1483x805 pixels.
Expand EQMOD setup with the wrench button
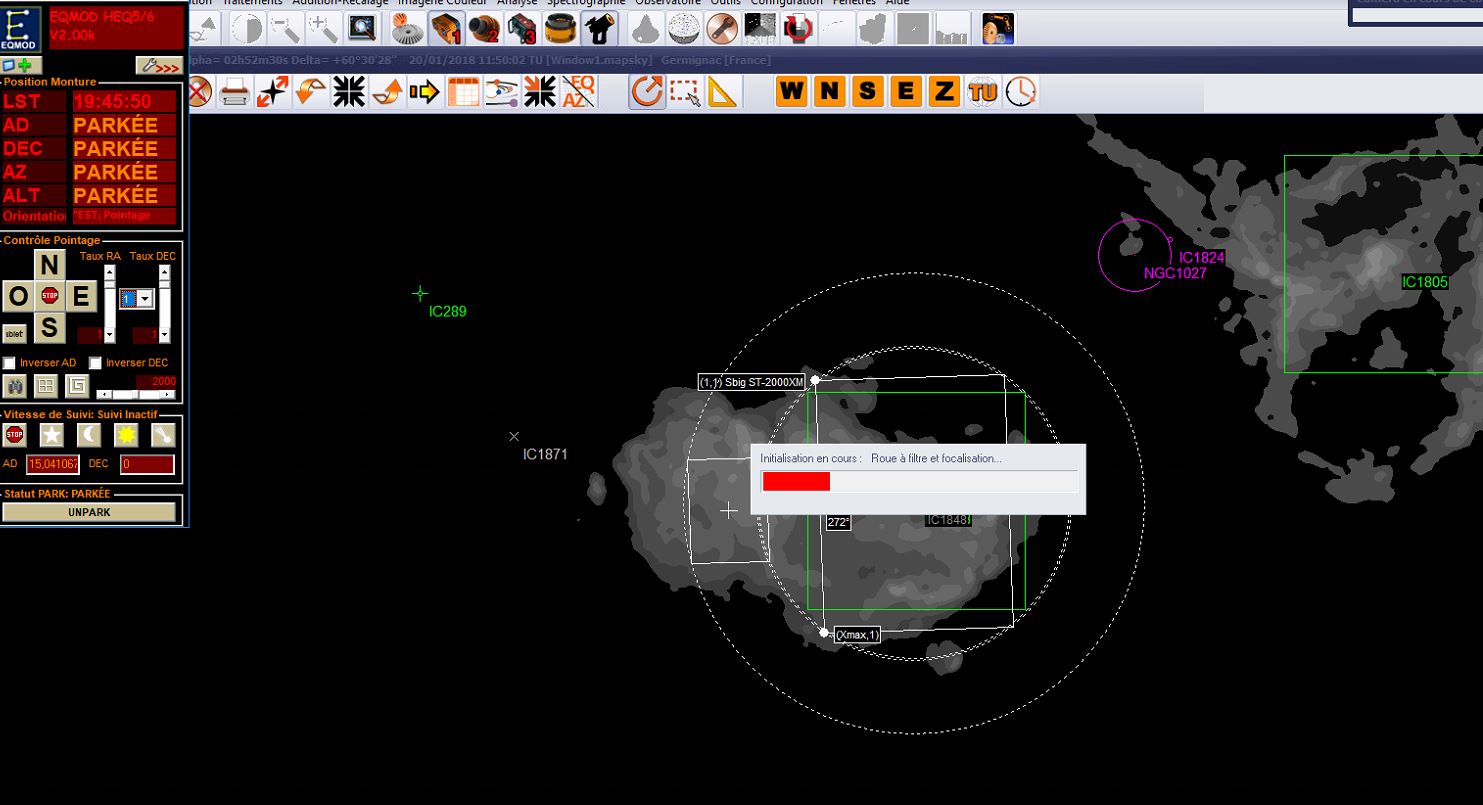click(158, 66)
